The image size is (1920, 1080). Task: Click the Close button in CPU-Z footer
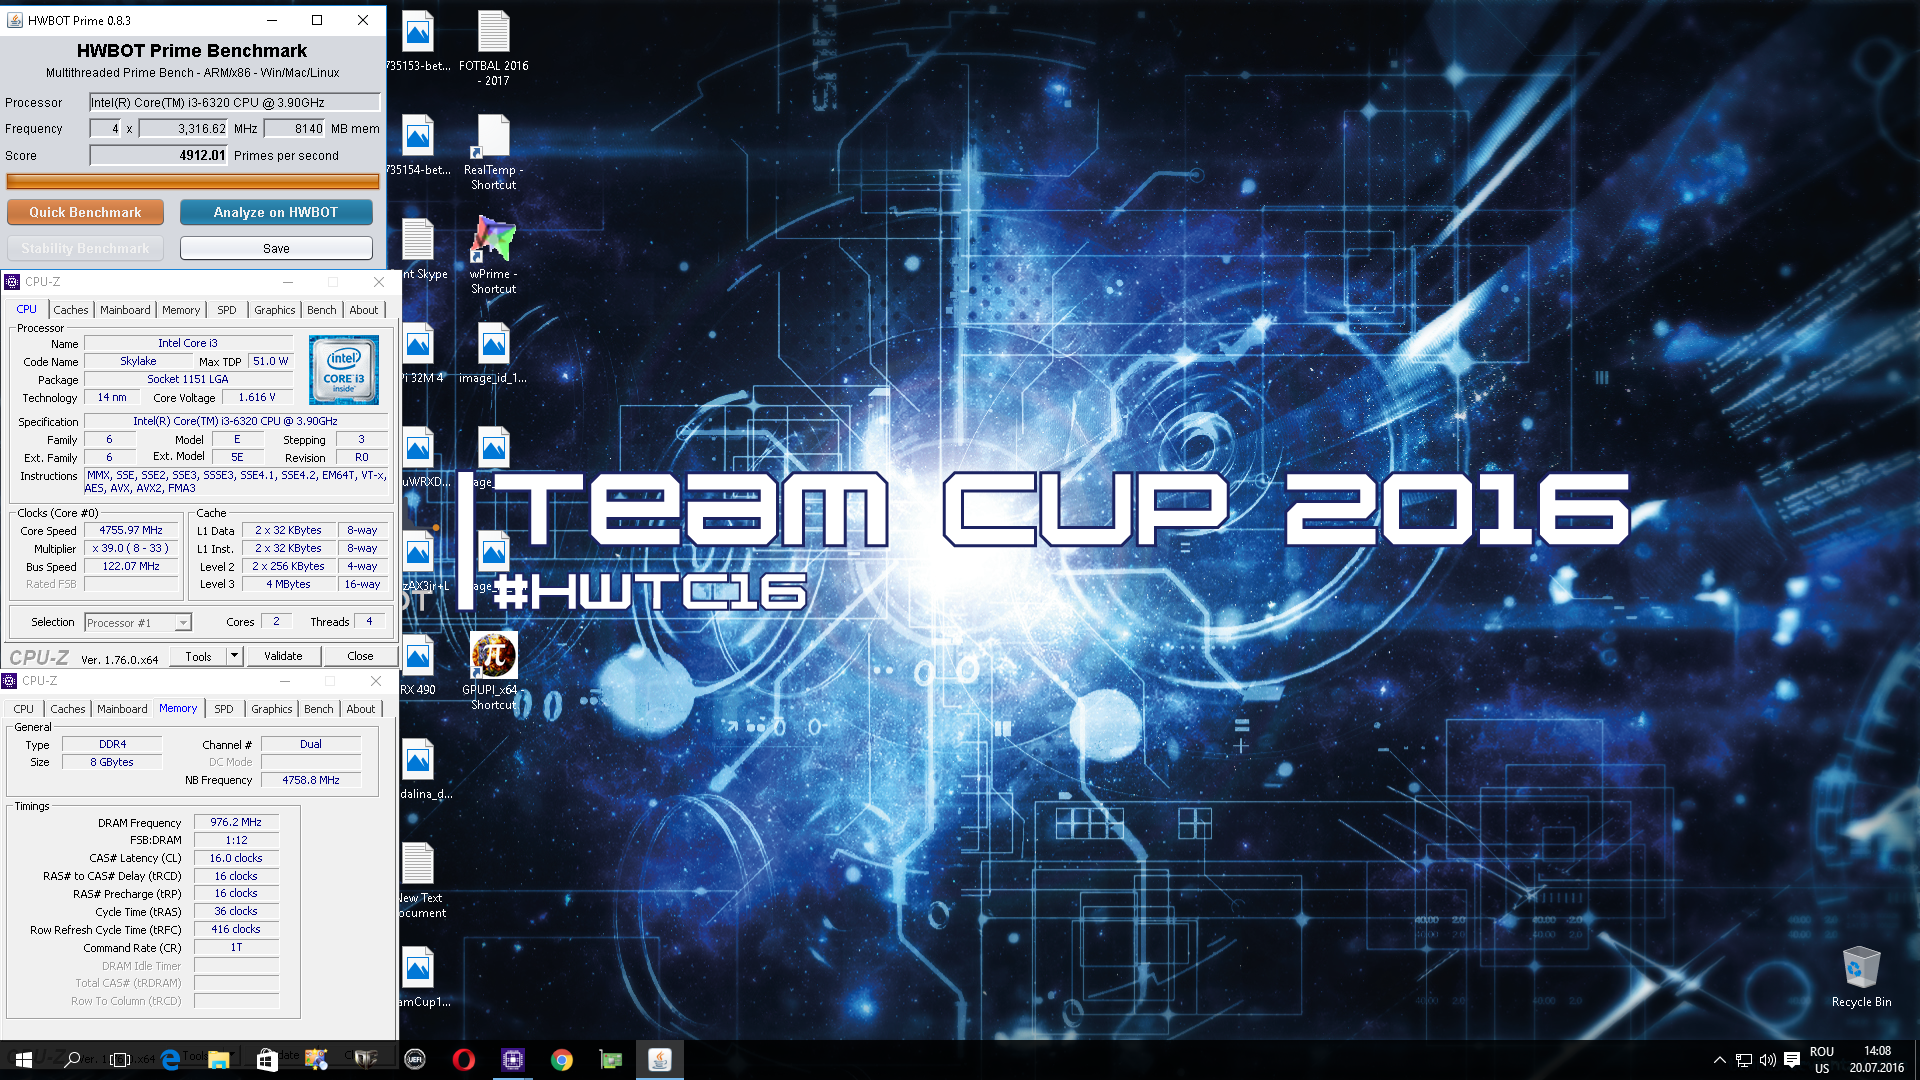point(360,656)
